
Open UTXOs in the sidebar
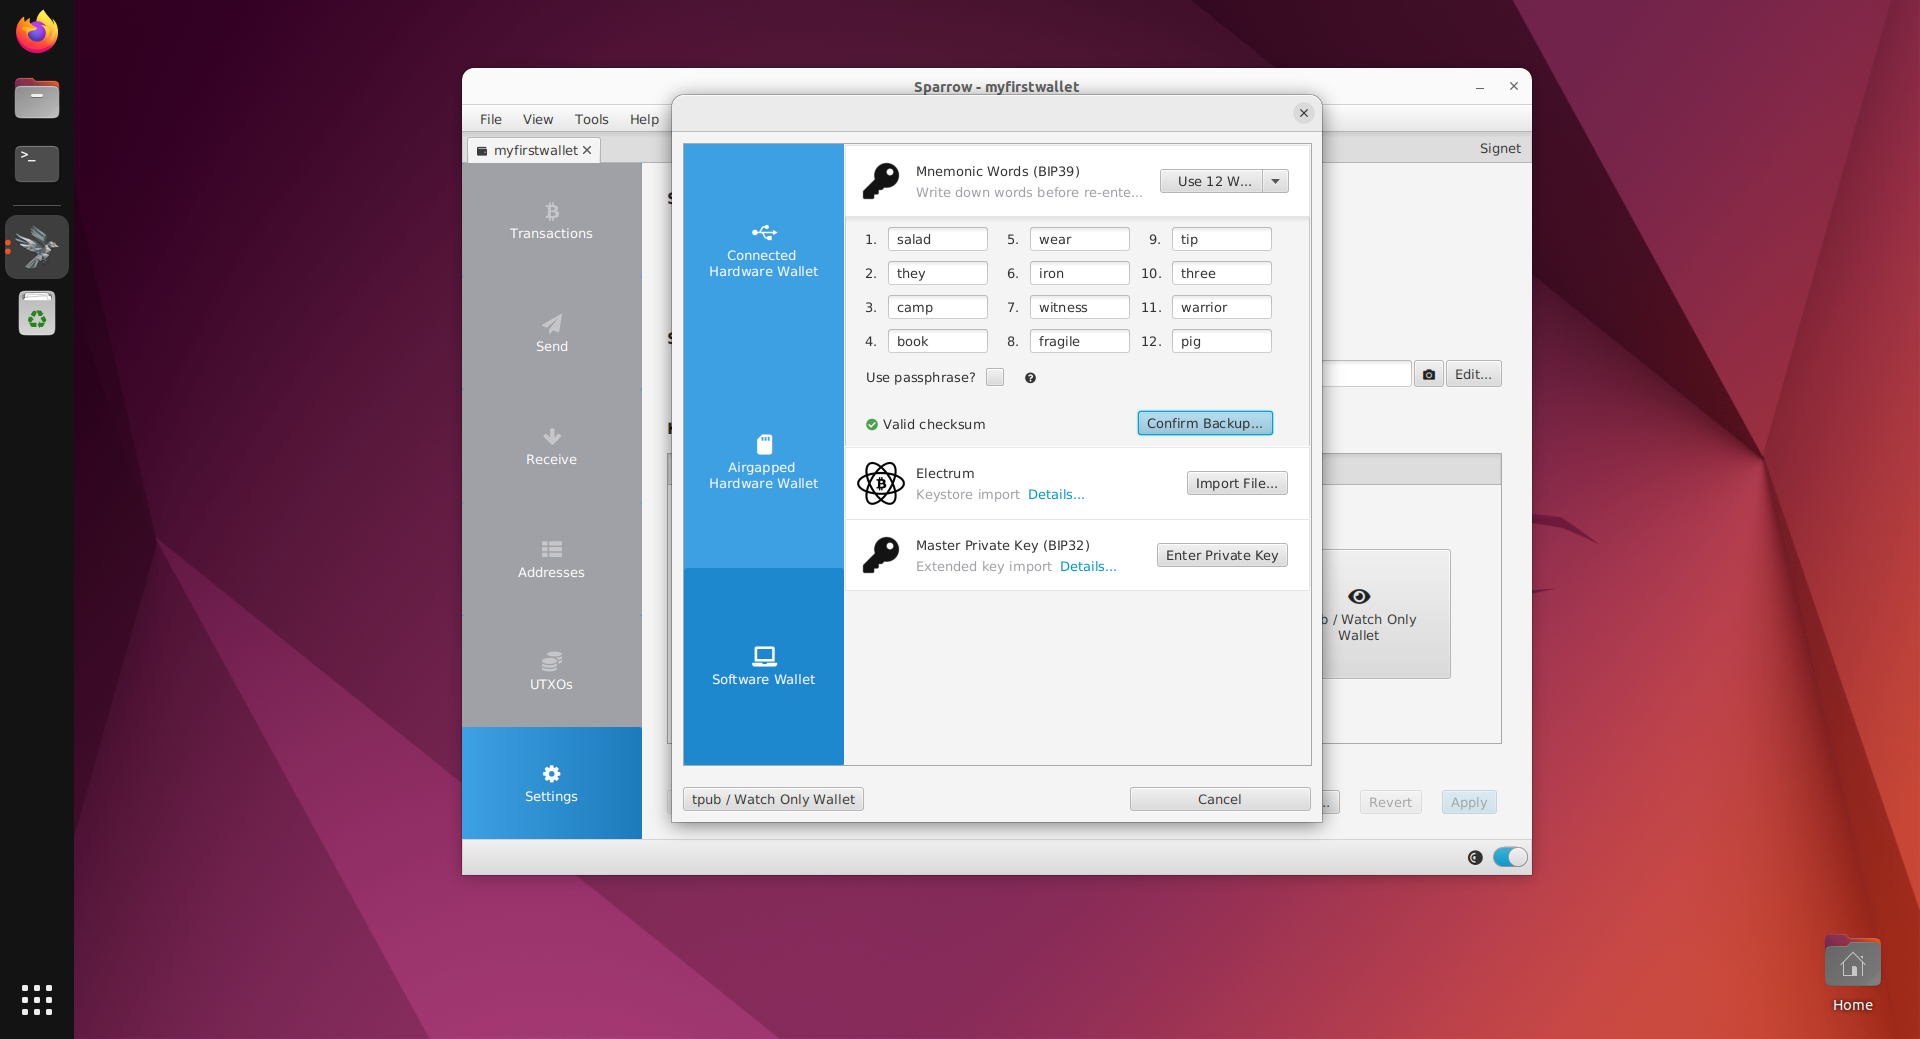coord(551,672)
